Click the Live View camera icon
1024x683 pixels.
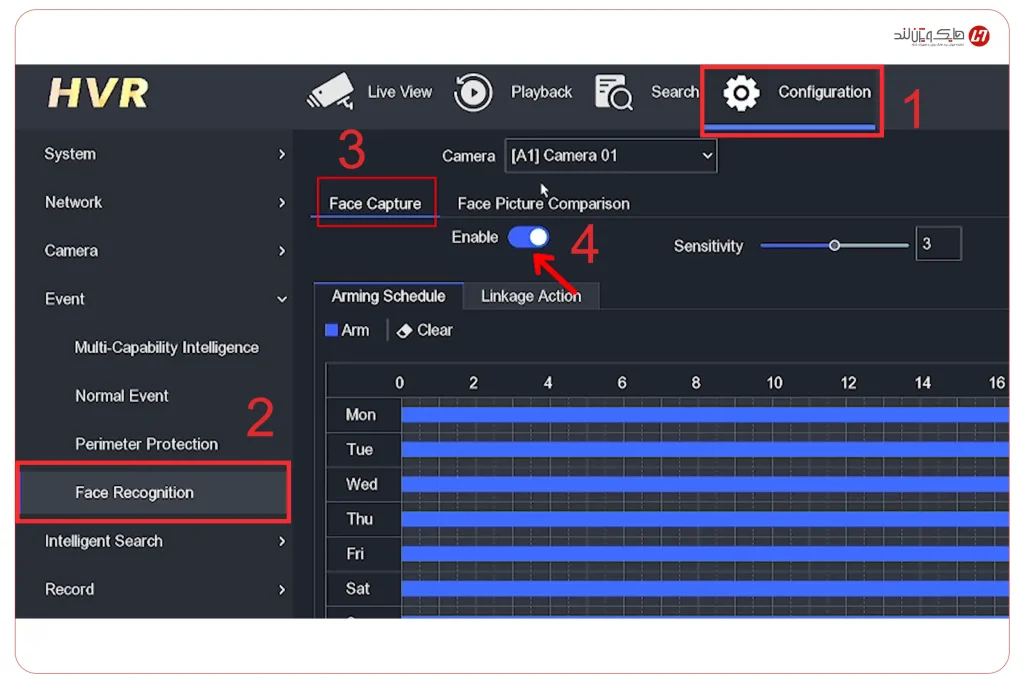[x=330, y=92]
